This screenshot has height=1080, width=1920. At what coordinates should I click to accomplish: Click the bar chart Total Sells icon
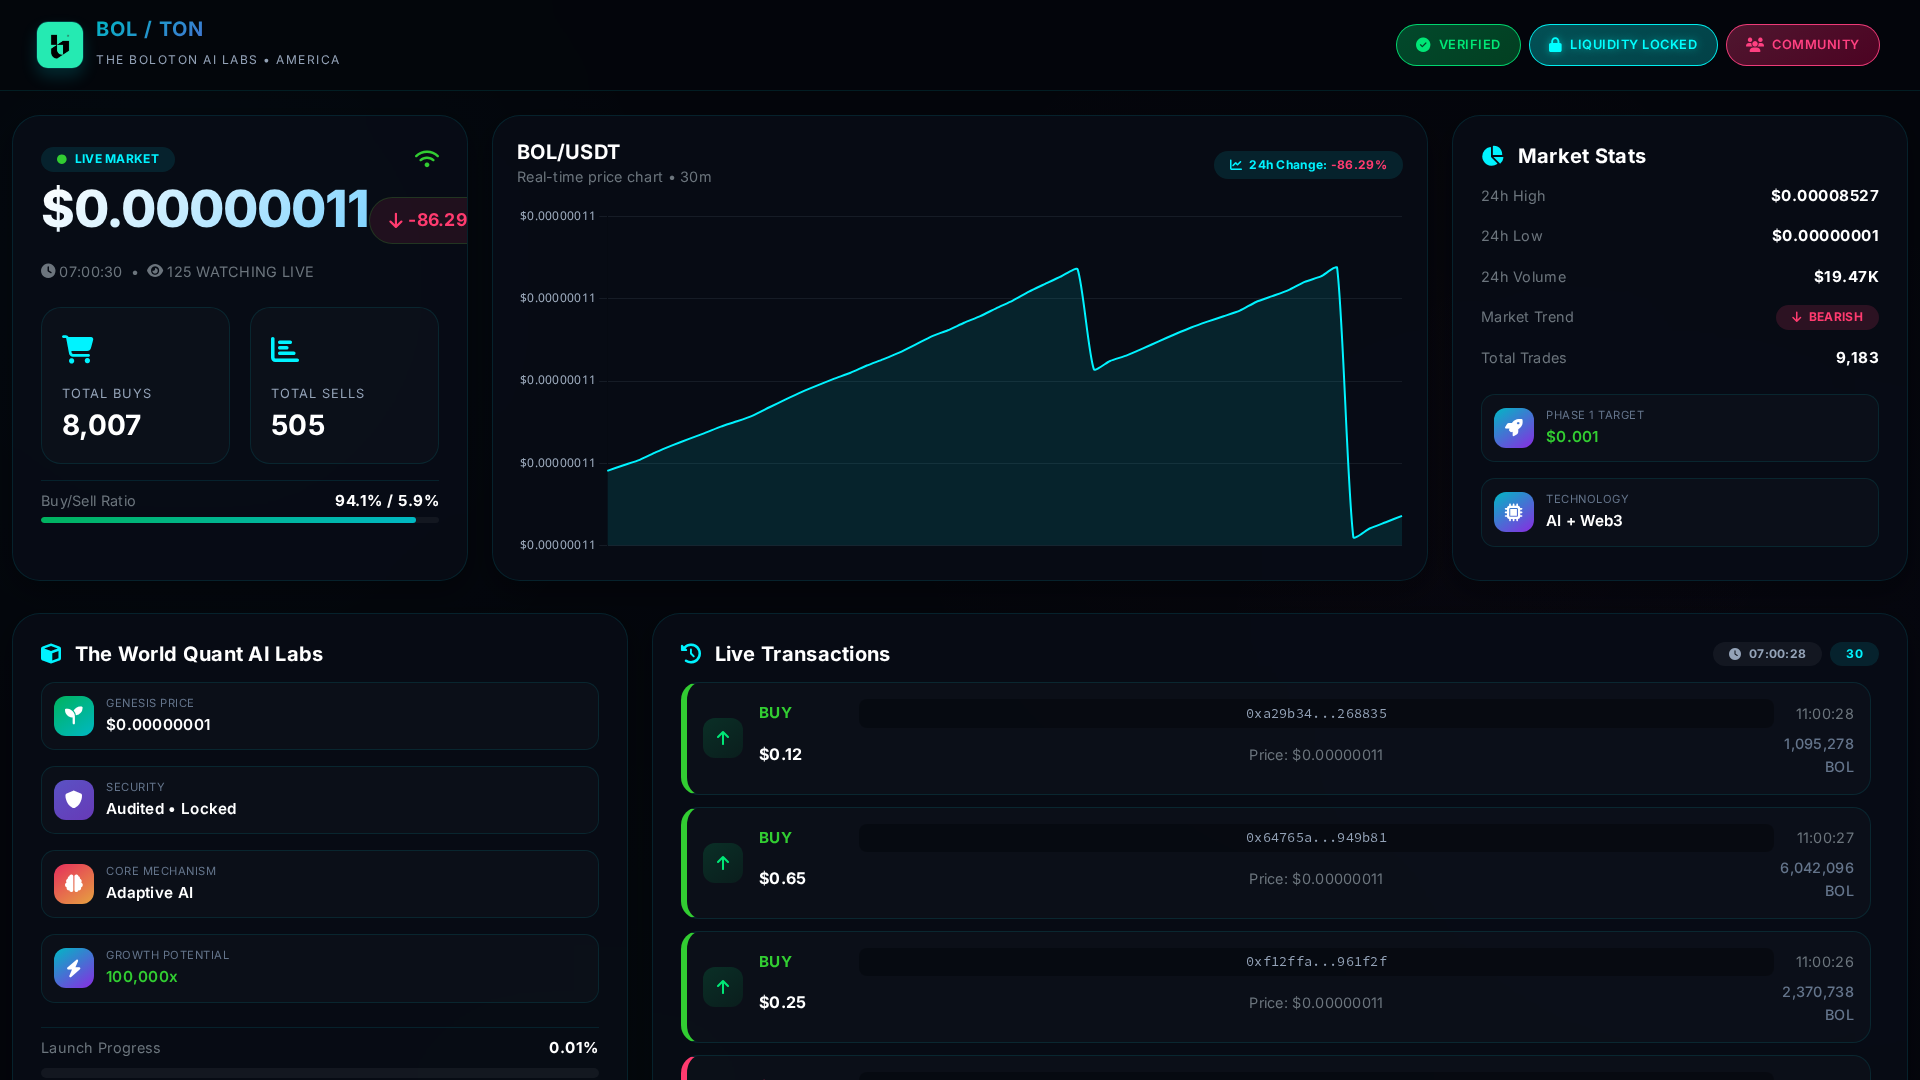point(285,349)
